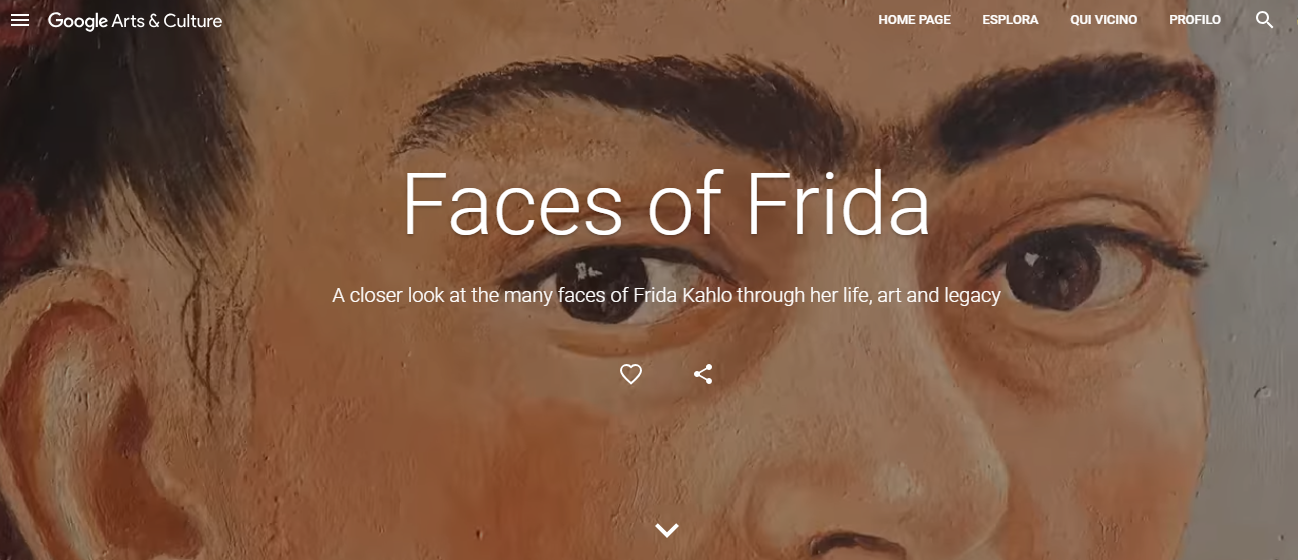The height and width of the screenshot is (560, 1298).
Task: Open the PROFILO page
Action: point(1194,20)
